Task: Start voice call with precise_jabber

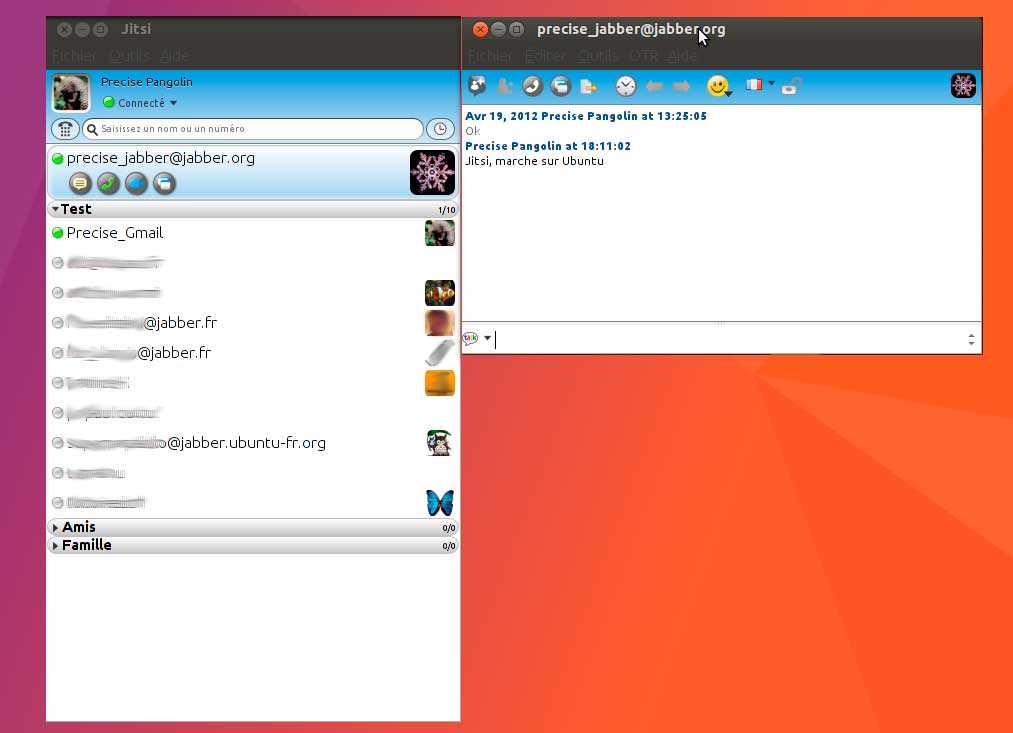Action: point(108,184)
